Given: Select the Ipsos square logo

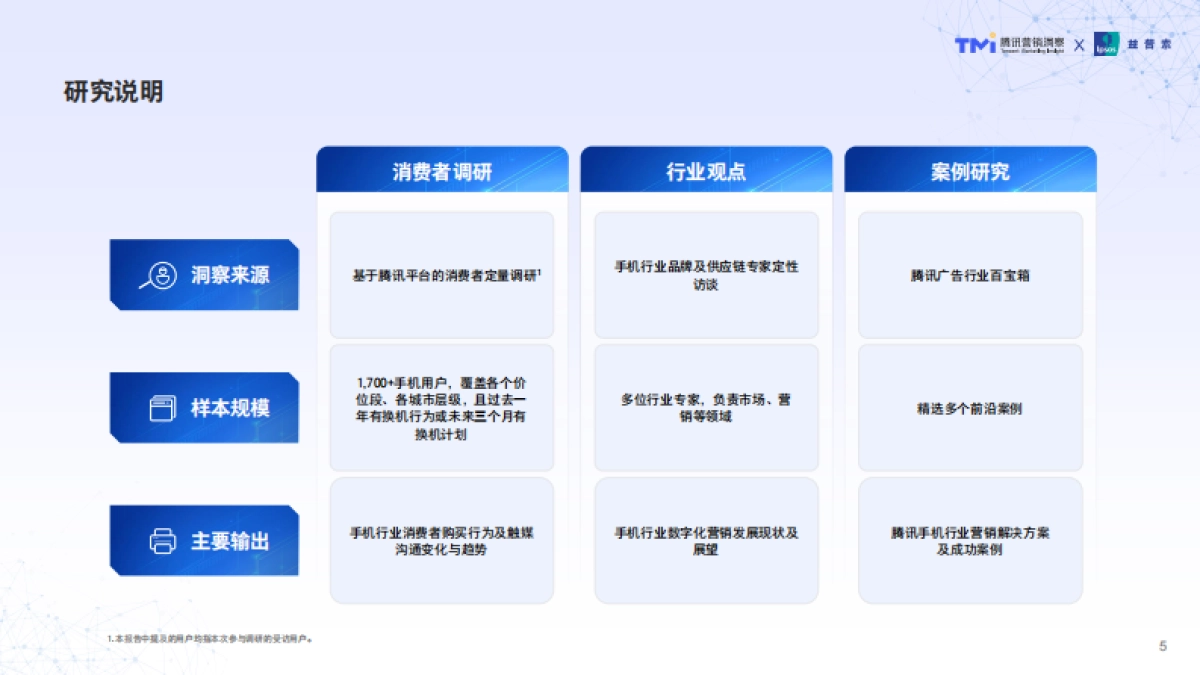Looking at the screenshot, I should click(1106, 44).
